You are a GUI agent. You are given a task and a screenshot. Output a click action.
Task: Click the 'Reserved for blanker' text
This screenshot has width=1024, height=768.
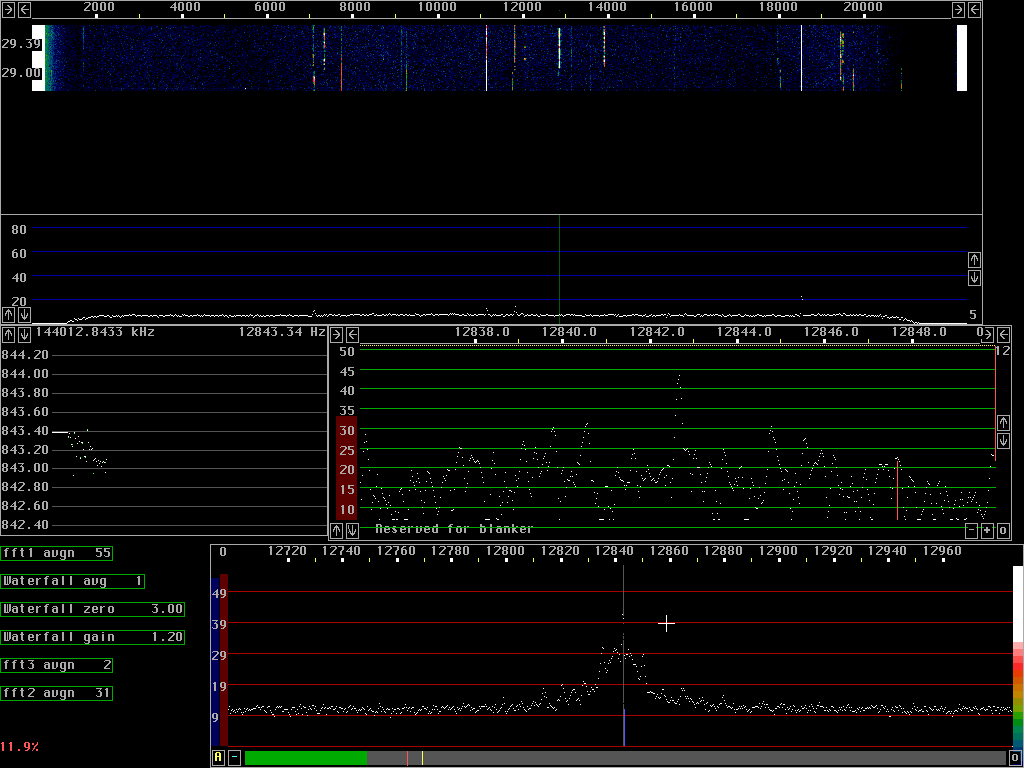(x=454, y=529)
